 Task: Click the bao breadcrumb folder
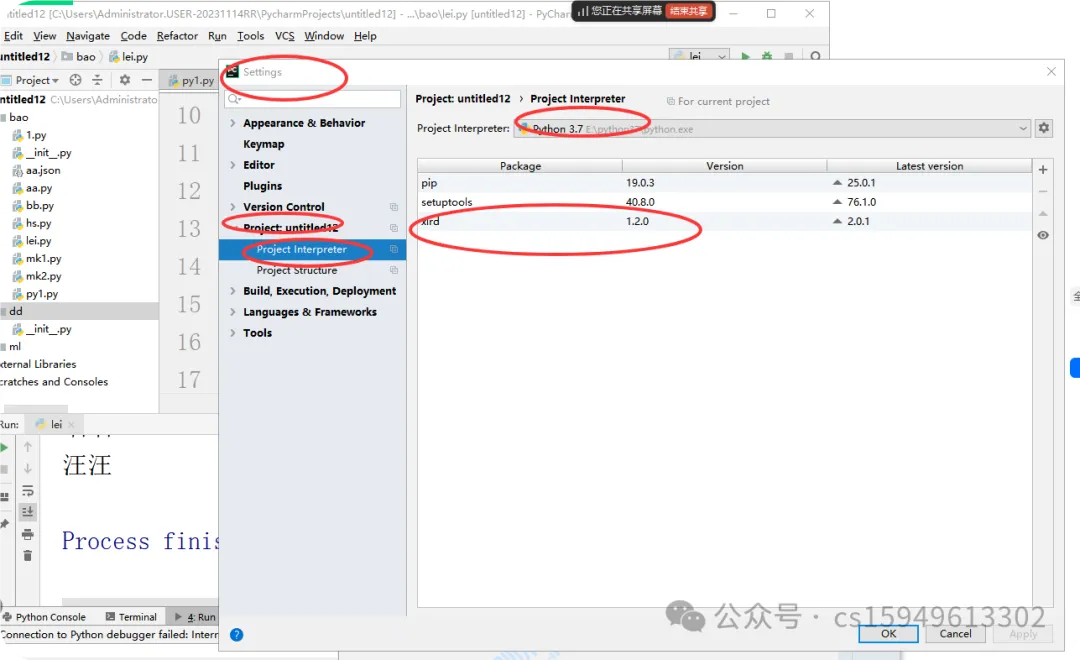click(79, 56)
